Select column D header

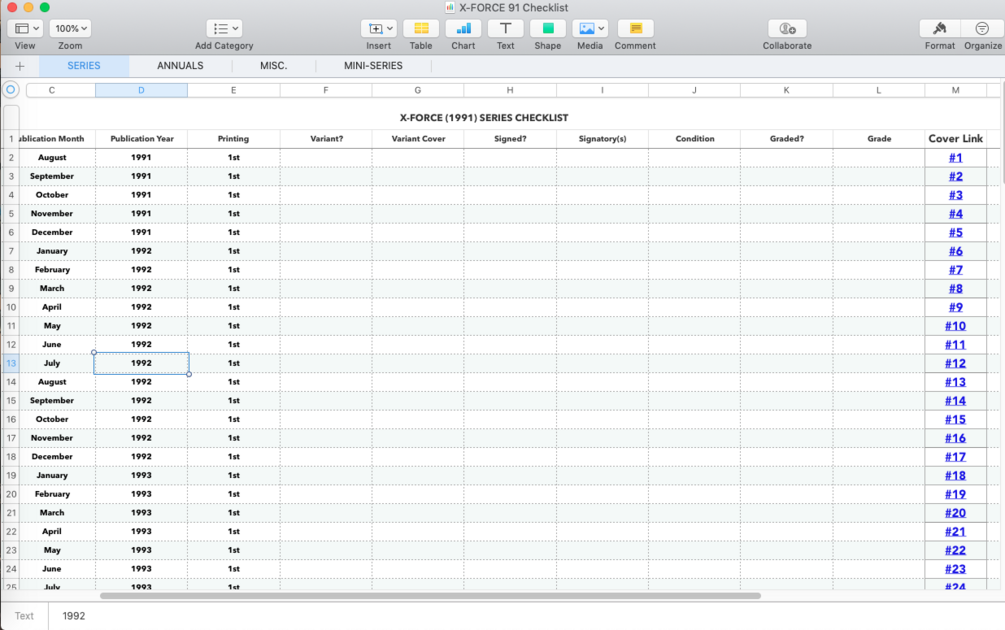pos(141,90)
